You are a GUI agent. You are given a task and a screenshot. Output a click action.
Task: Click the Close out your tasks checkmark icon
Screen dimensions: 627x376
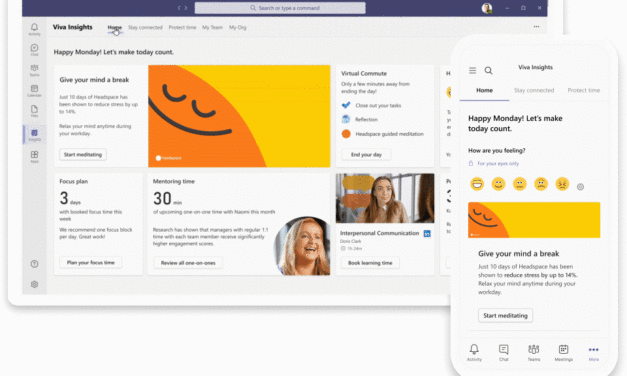[346, 105]
